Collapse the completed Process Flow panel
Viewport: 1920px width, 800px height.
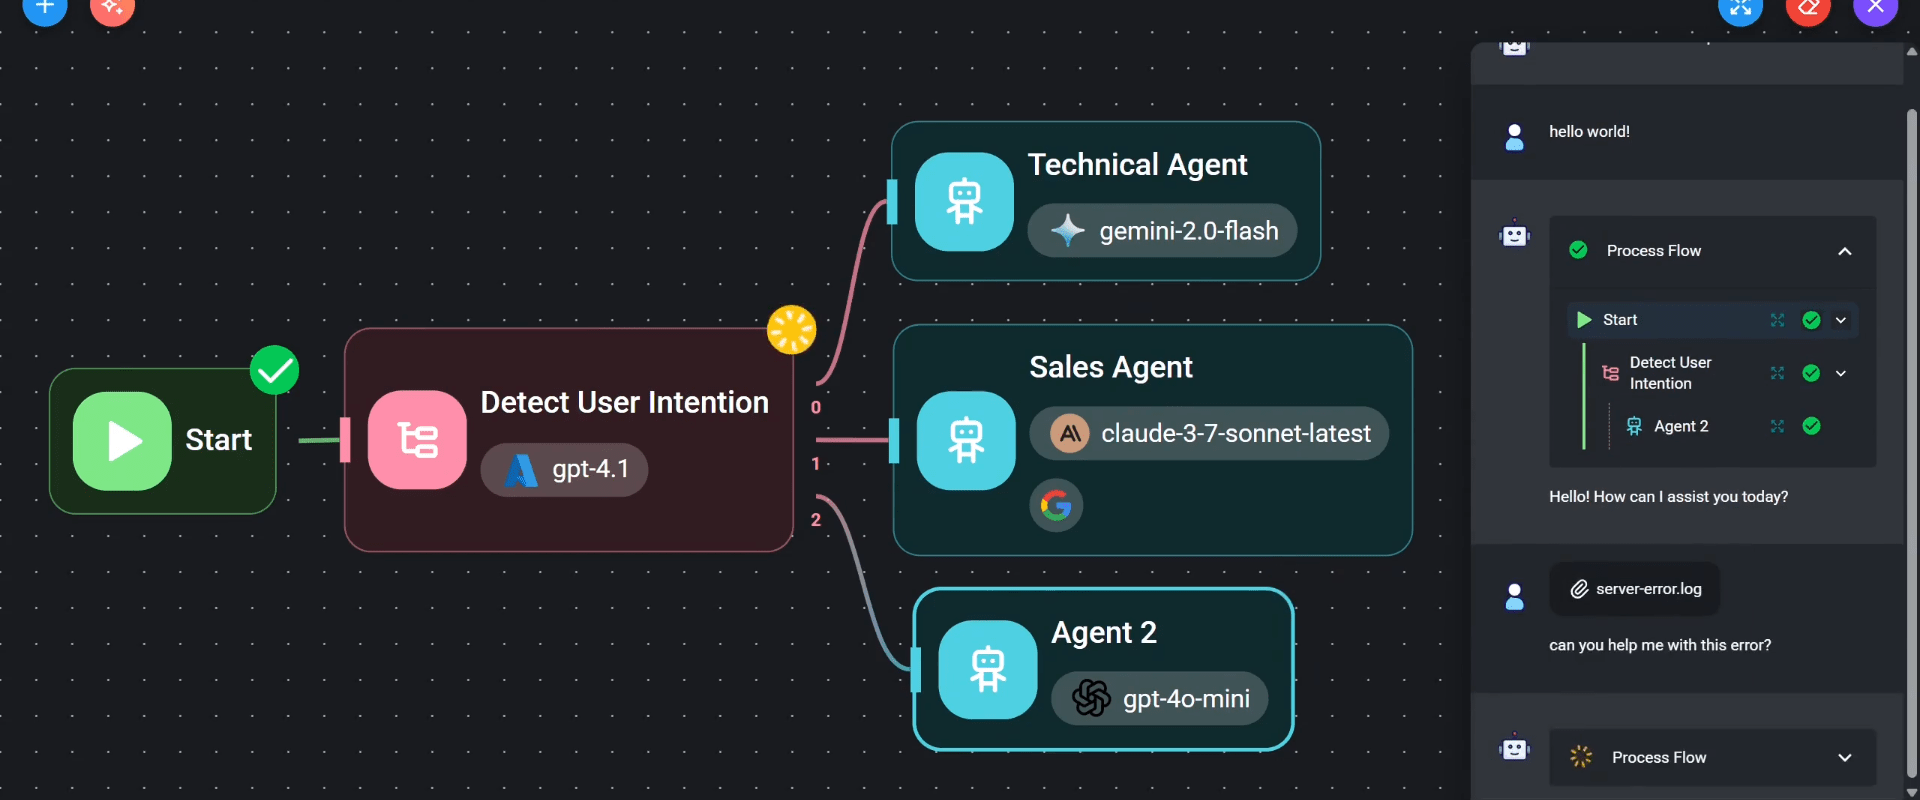1845,251
